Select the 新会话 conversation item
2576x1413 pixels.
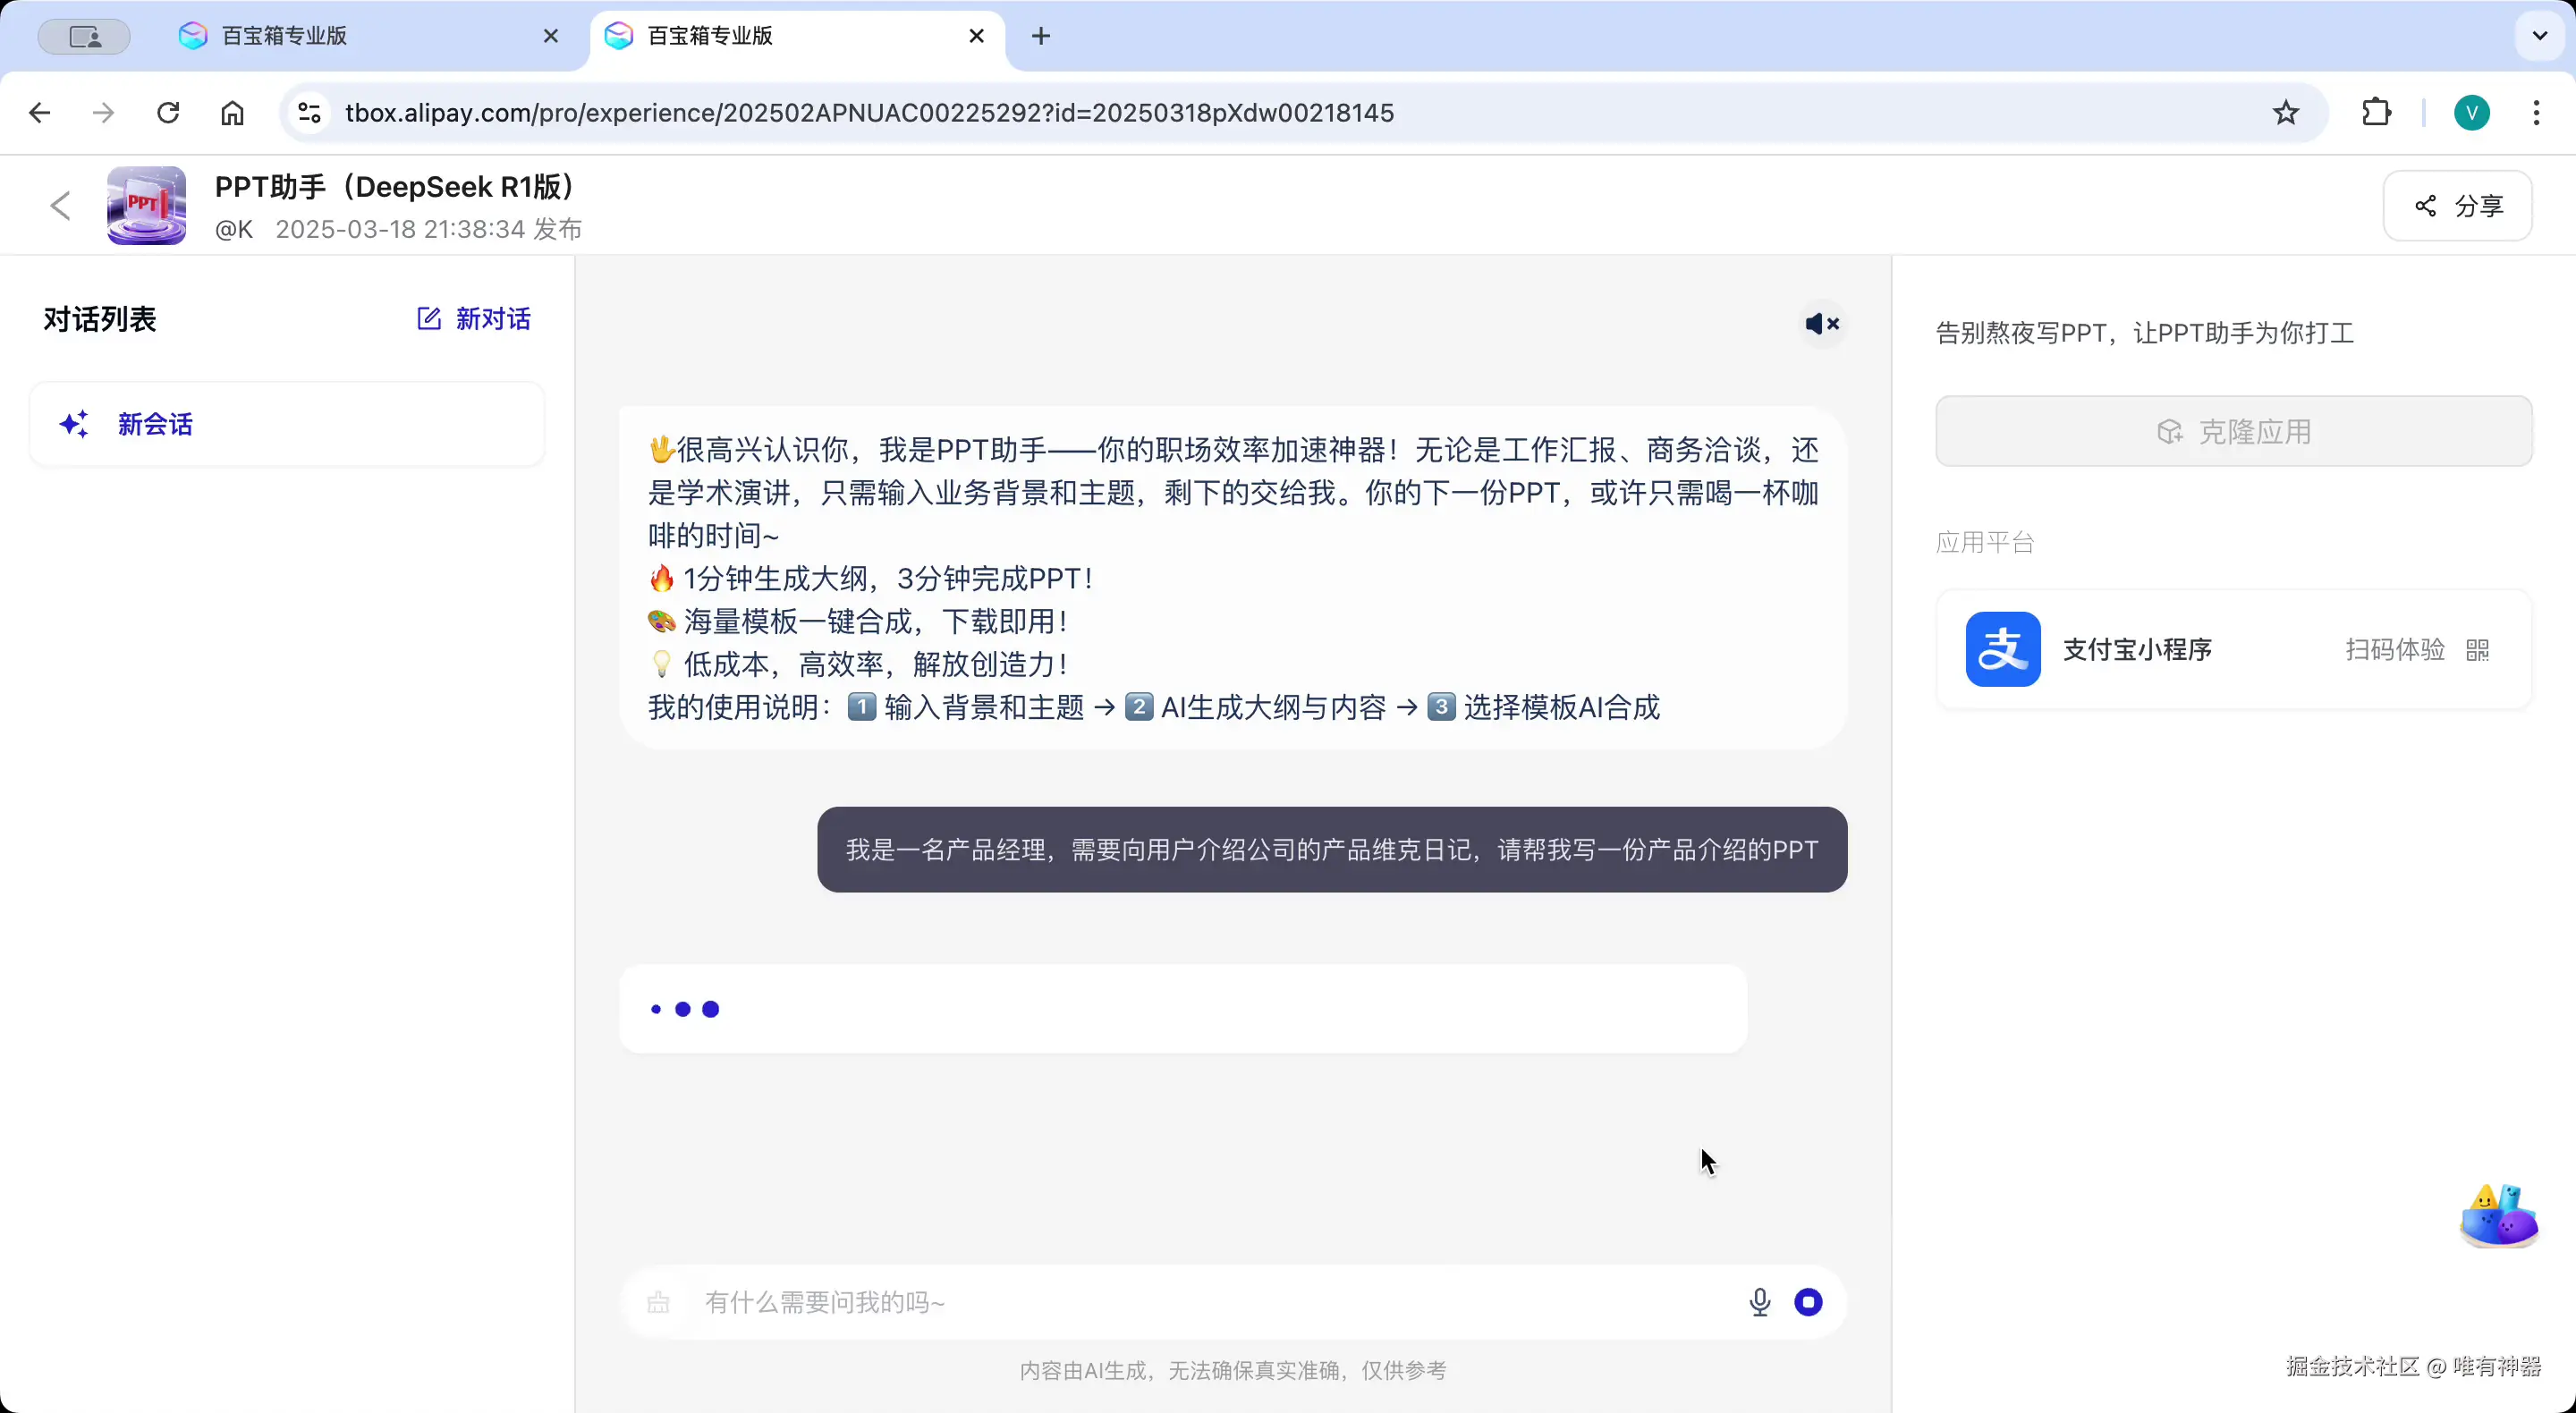click(287, 424)
